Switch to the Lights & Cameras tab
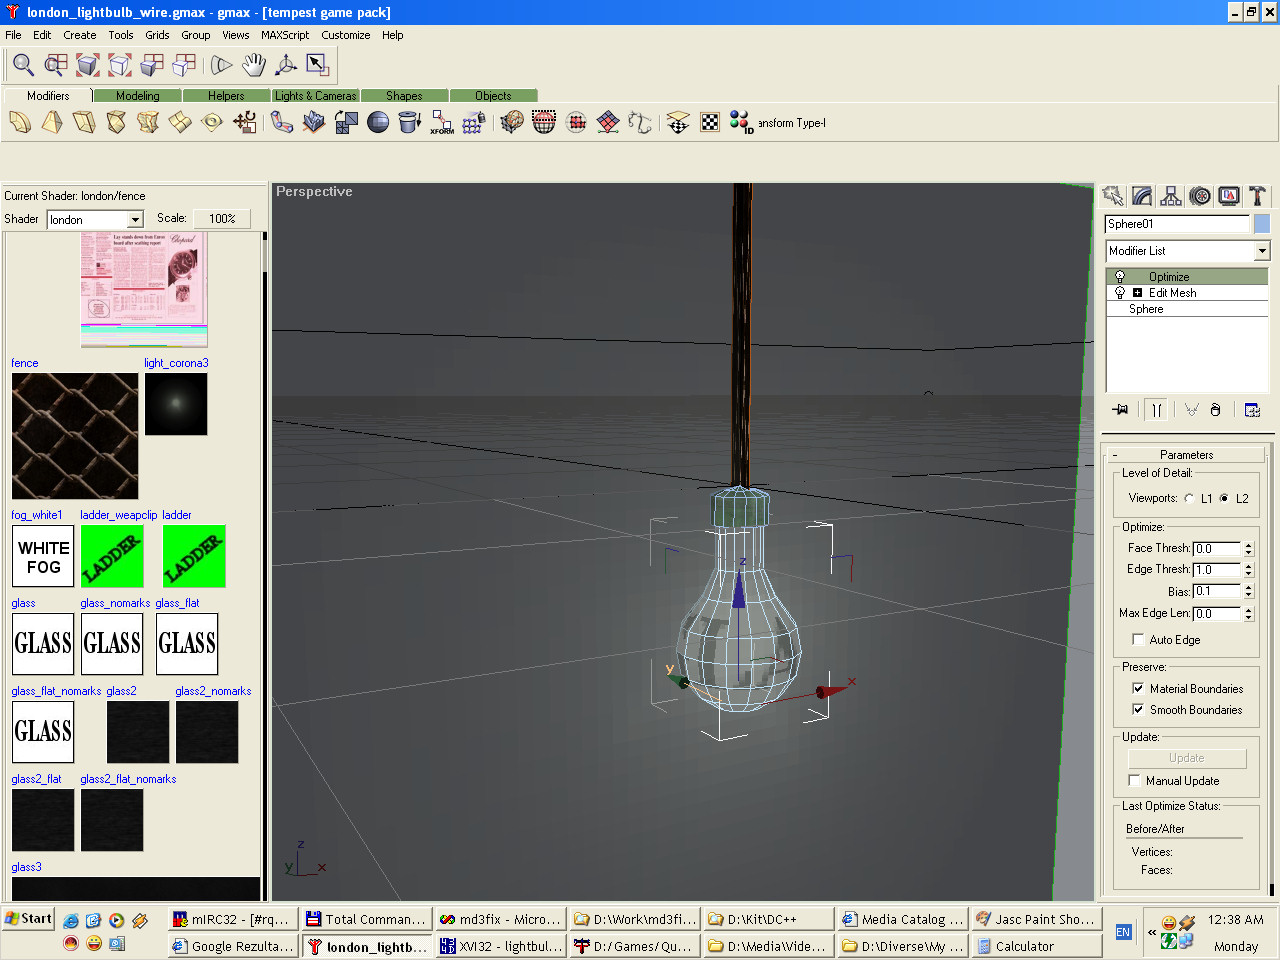Viewport: 1280px width, 960px height. (x=315, y=96)
